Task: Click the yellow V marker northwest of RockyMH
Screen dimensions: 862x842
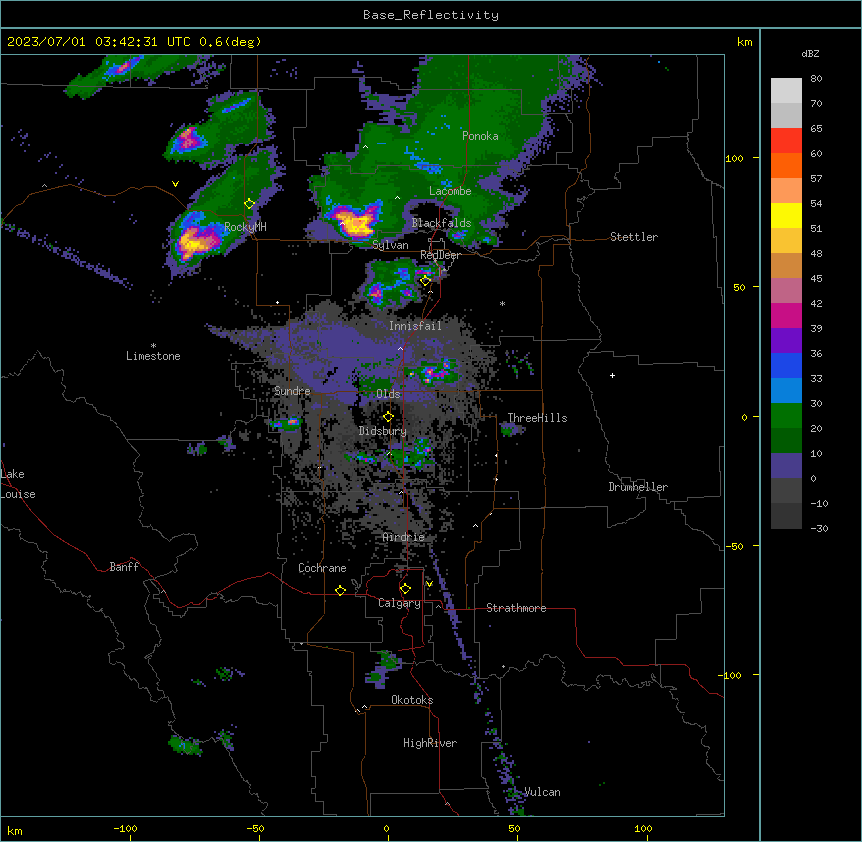Action: point(175,184)
